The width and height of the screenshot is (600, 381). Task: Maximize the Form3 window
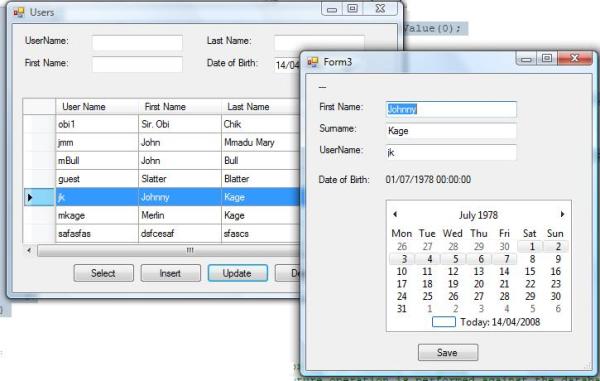(548, 59)
